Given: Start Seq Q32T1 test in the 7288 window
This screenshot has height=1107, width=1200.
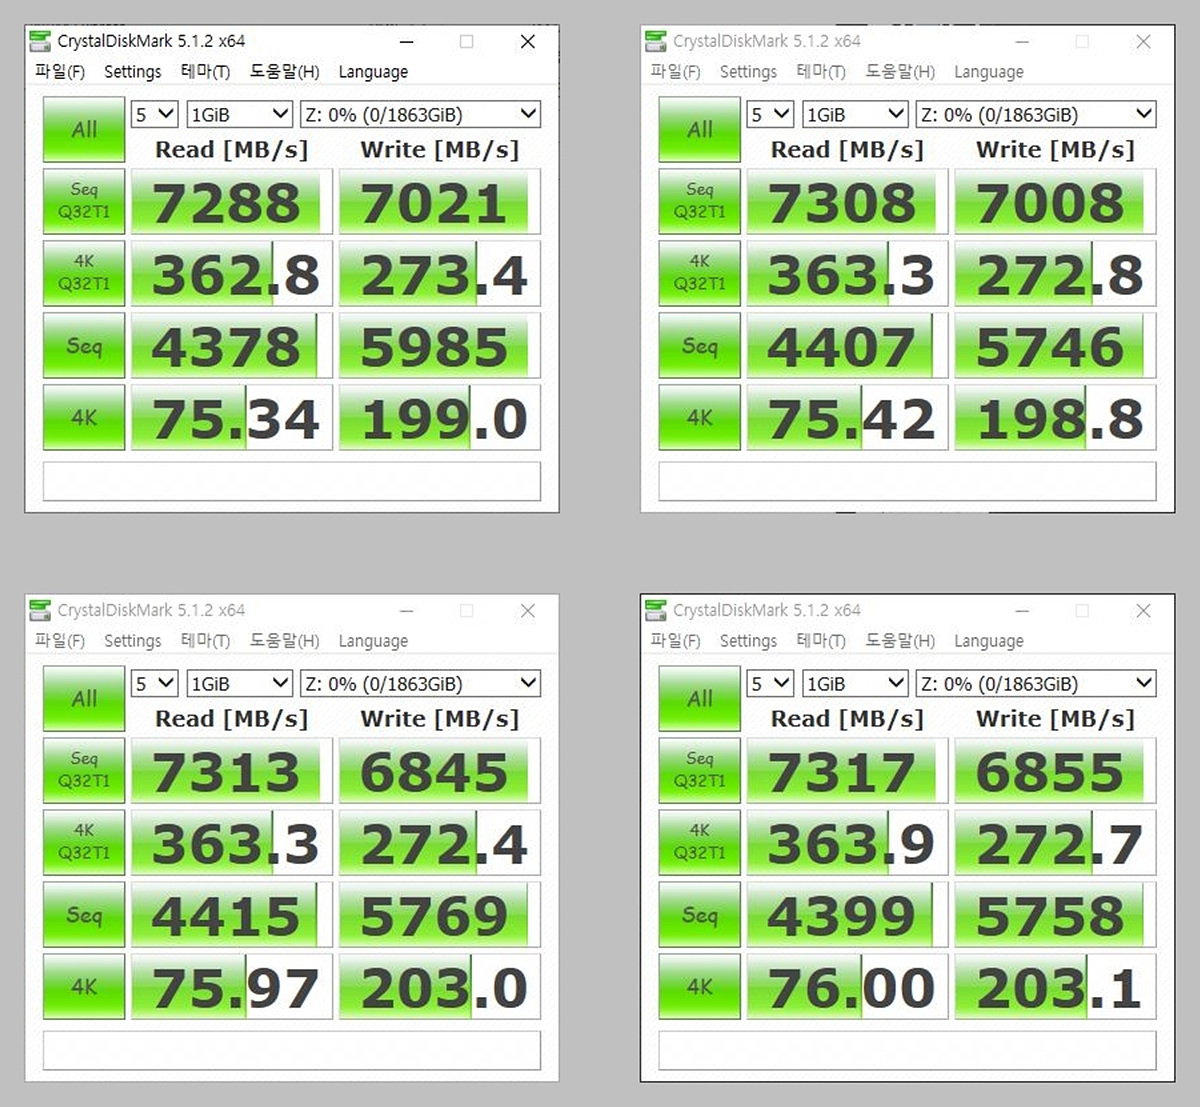Looking at the screenshot, I should 84,201.
